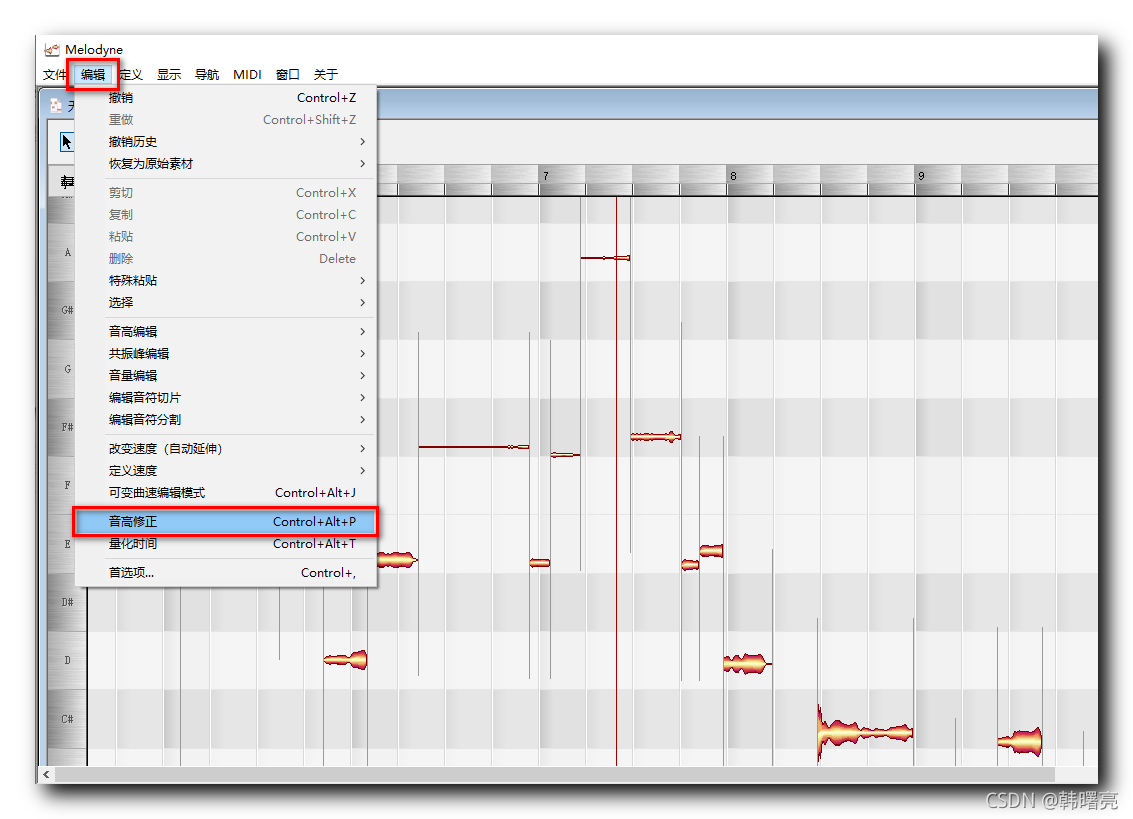Expand 改变速度（自动延伸）submenu
Viewport: 1133px width, 819px height.
tap(226, 449)
